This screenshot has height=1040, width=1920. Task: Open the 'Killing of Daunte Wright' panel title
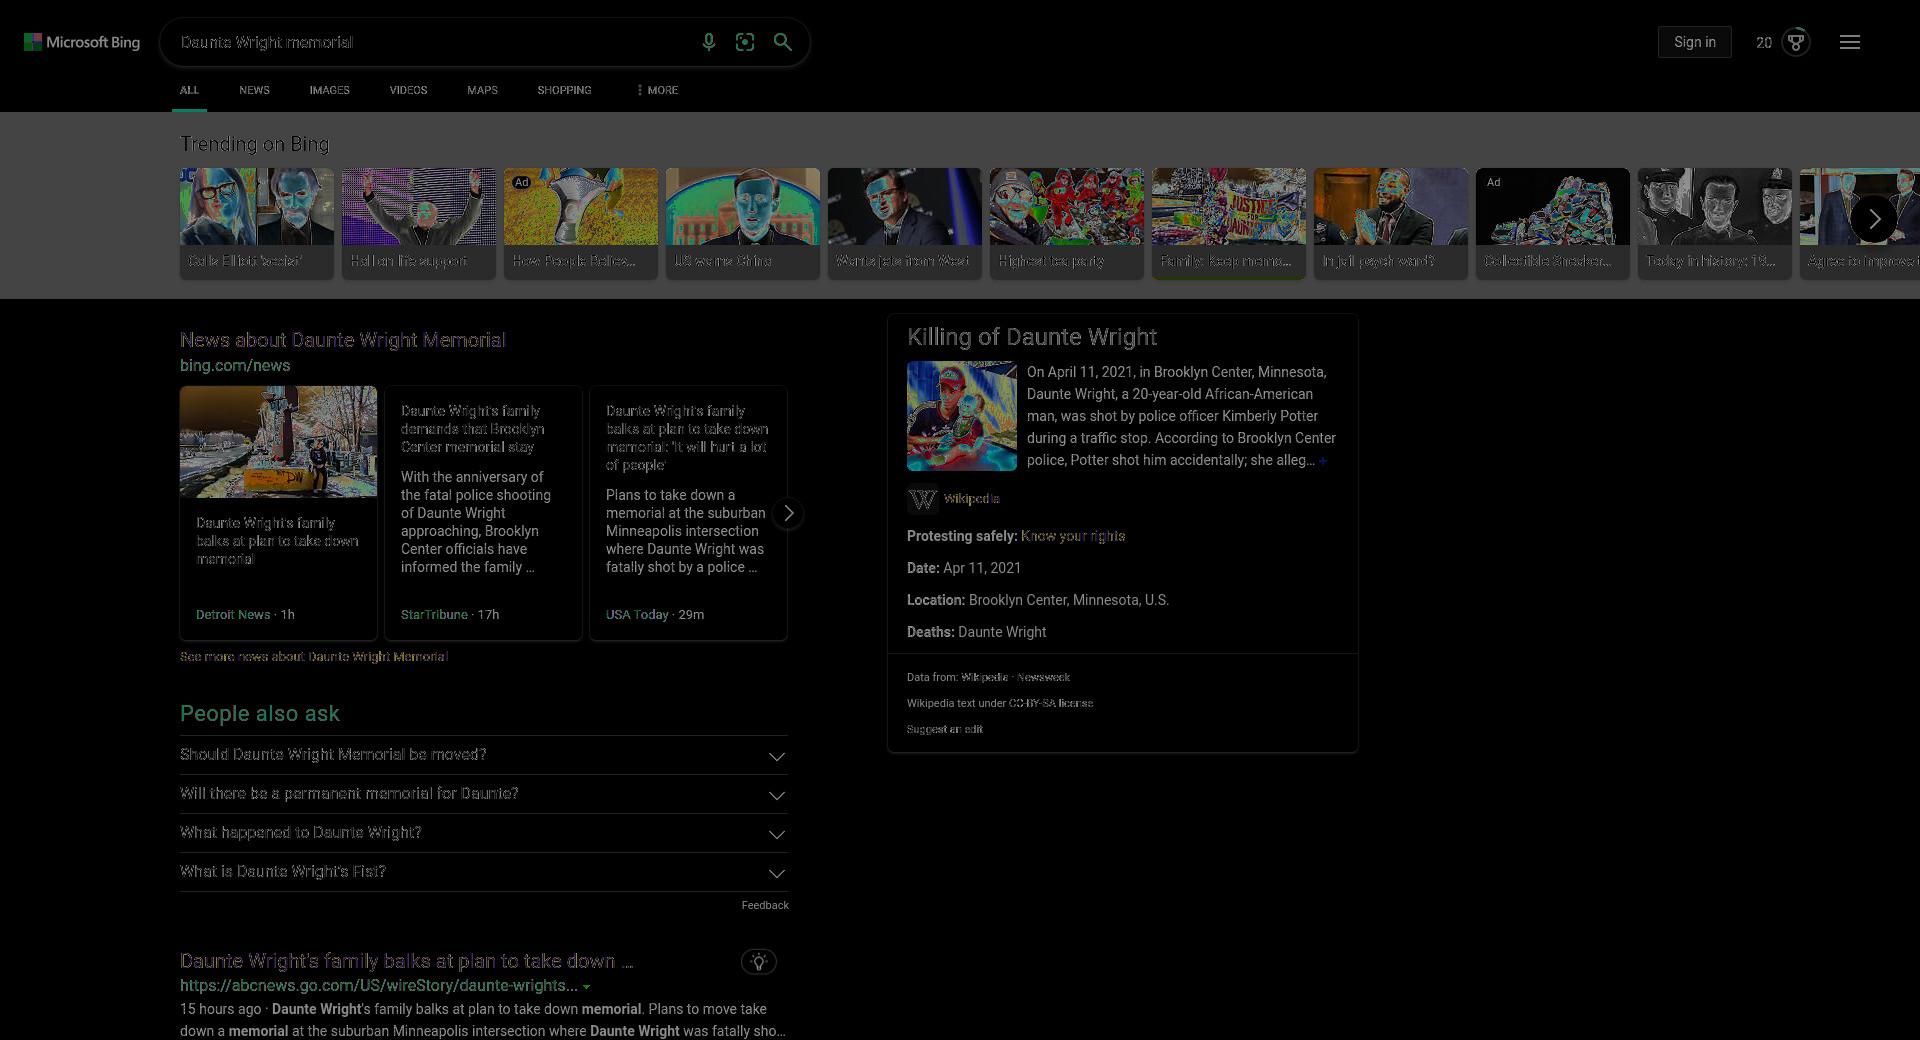(1032, 337)
